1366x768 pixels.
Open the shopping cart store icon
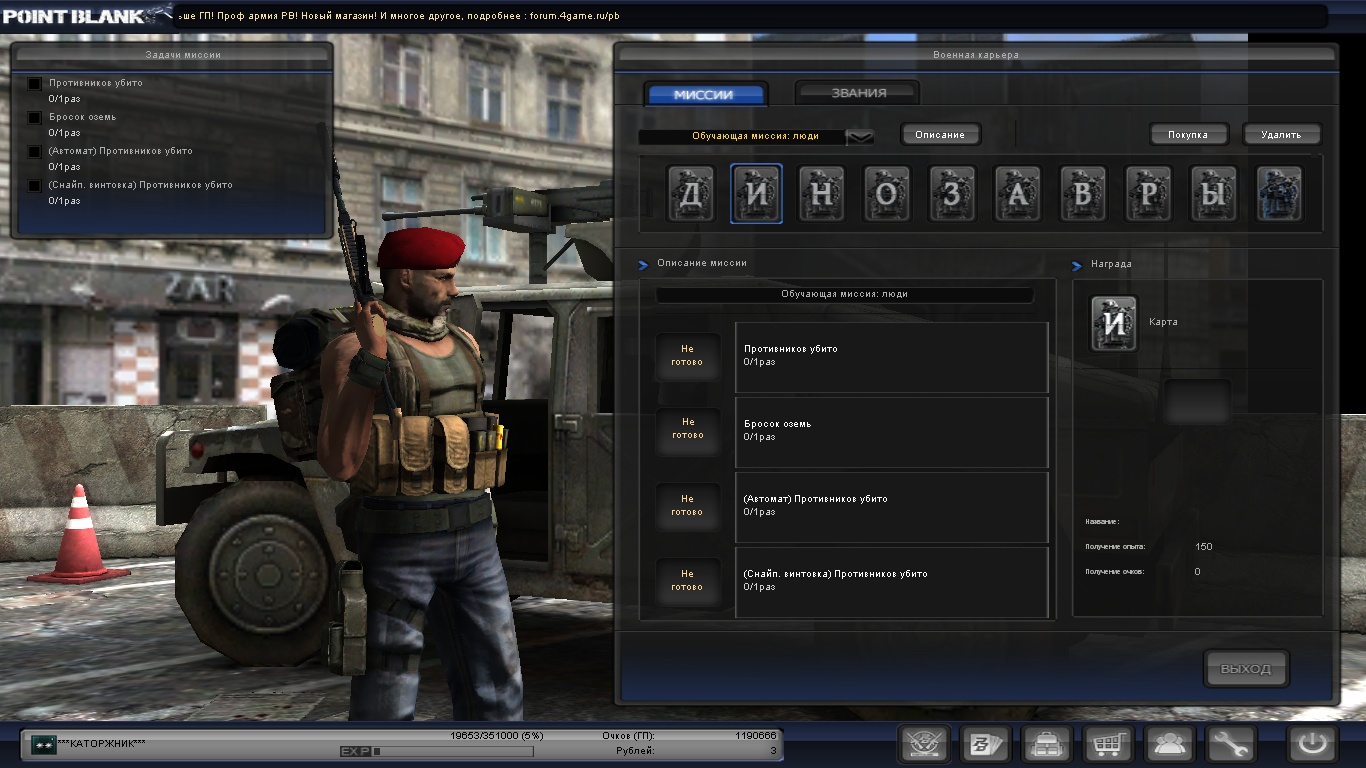(1108, 744)
